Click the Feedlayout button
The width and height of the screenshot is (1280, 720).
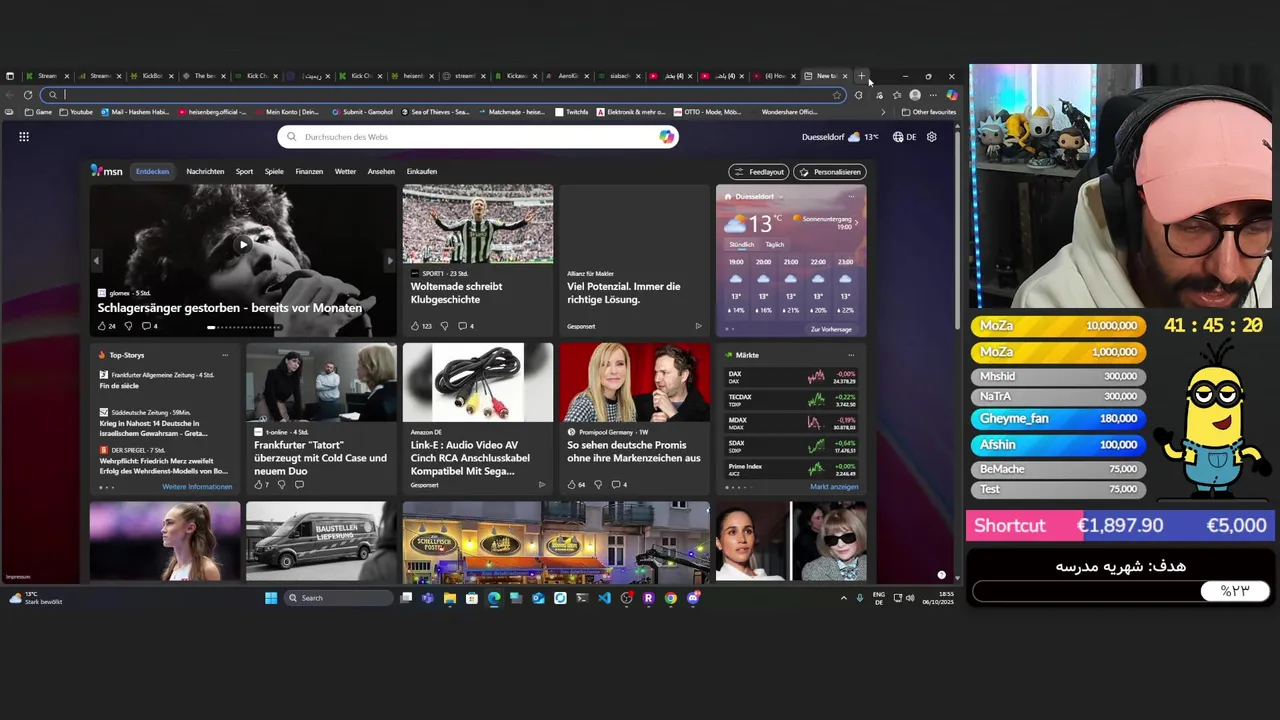(758, 172)
